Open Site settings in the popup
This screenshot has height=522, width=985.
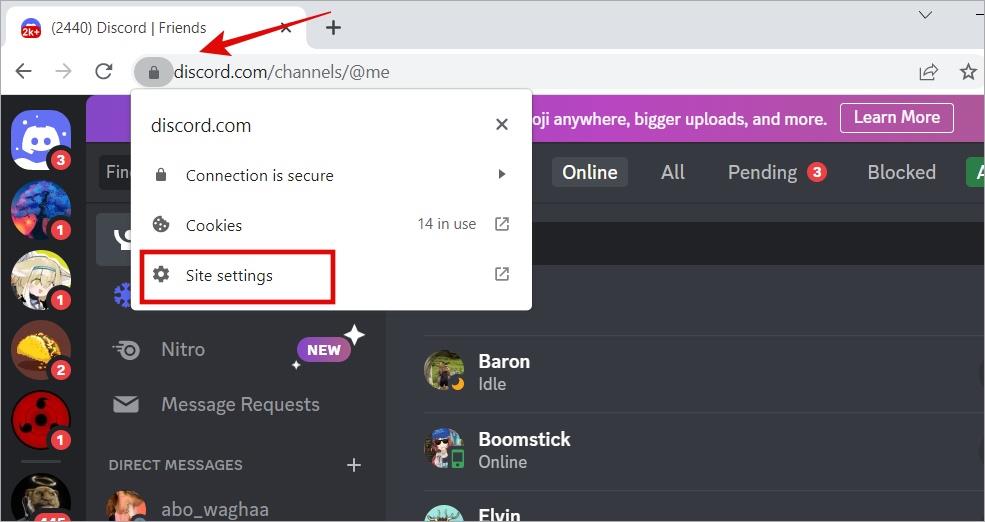331,275
